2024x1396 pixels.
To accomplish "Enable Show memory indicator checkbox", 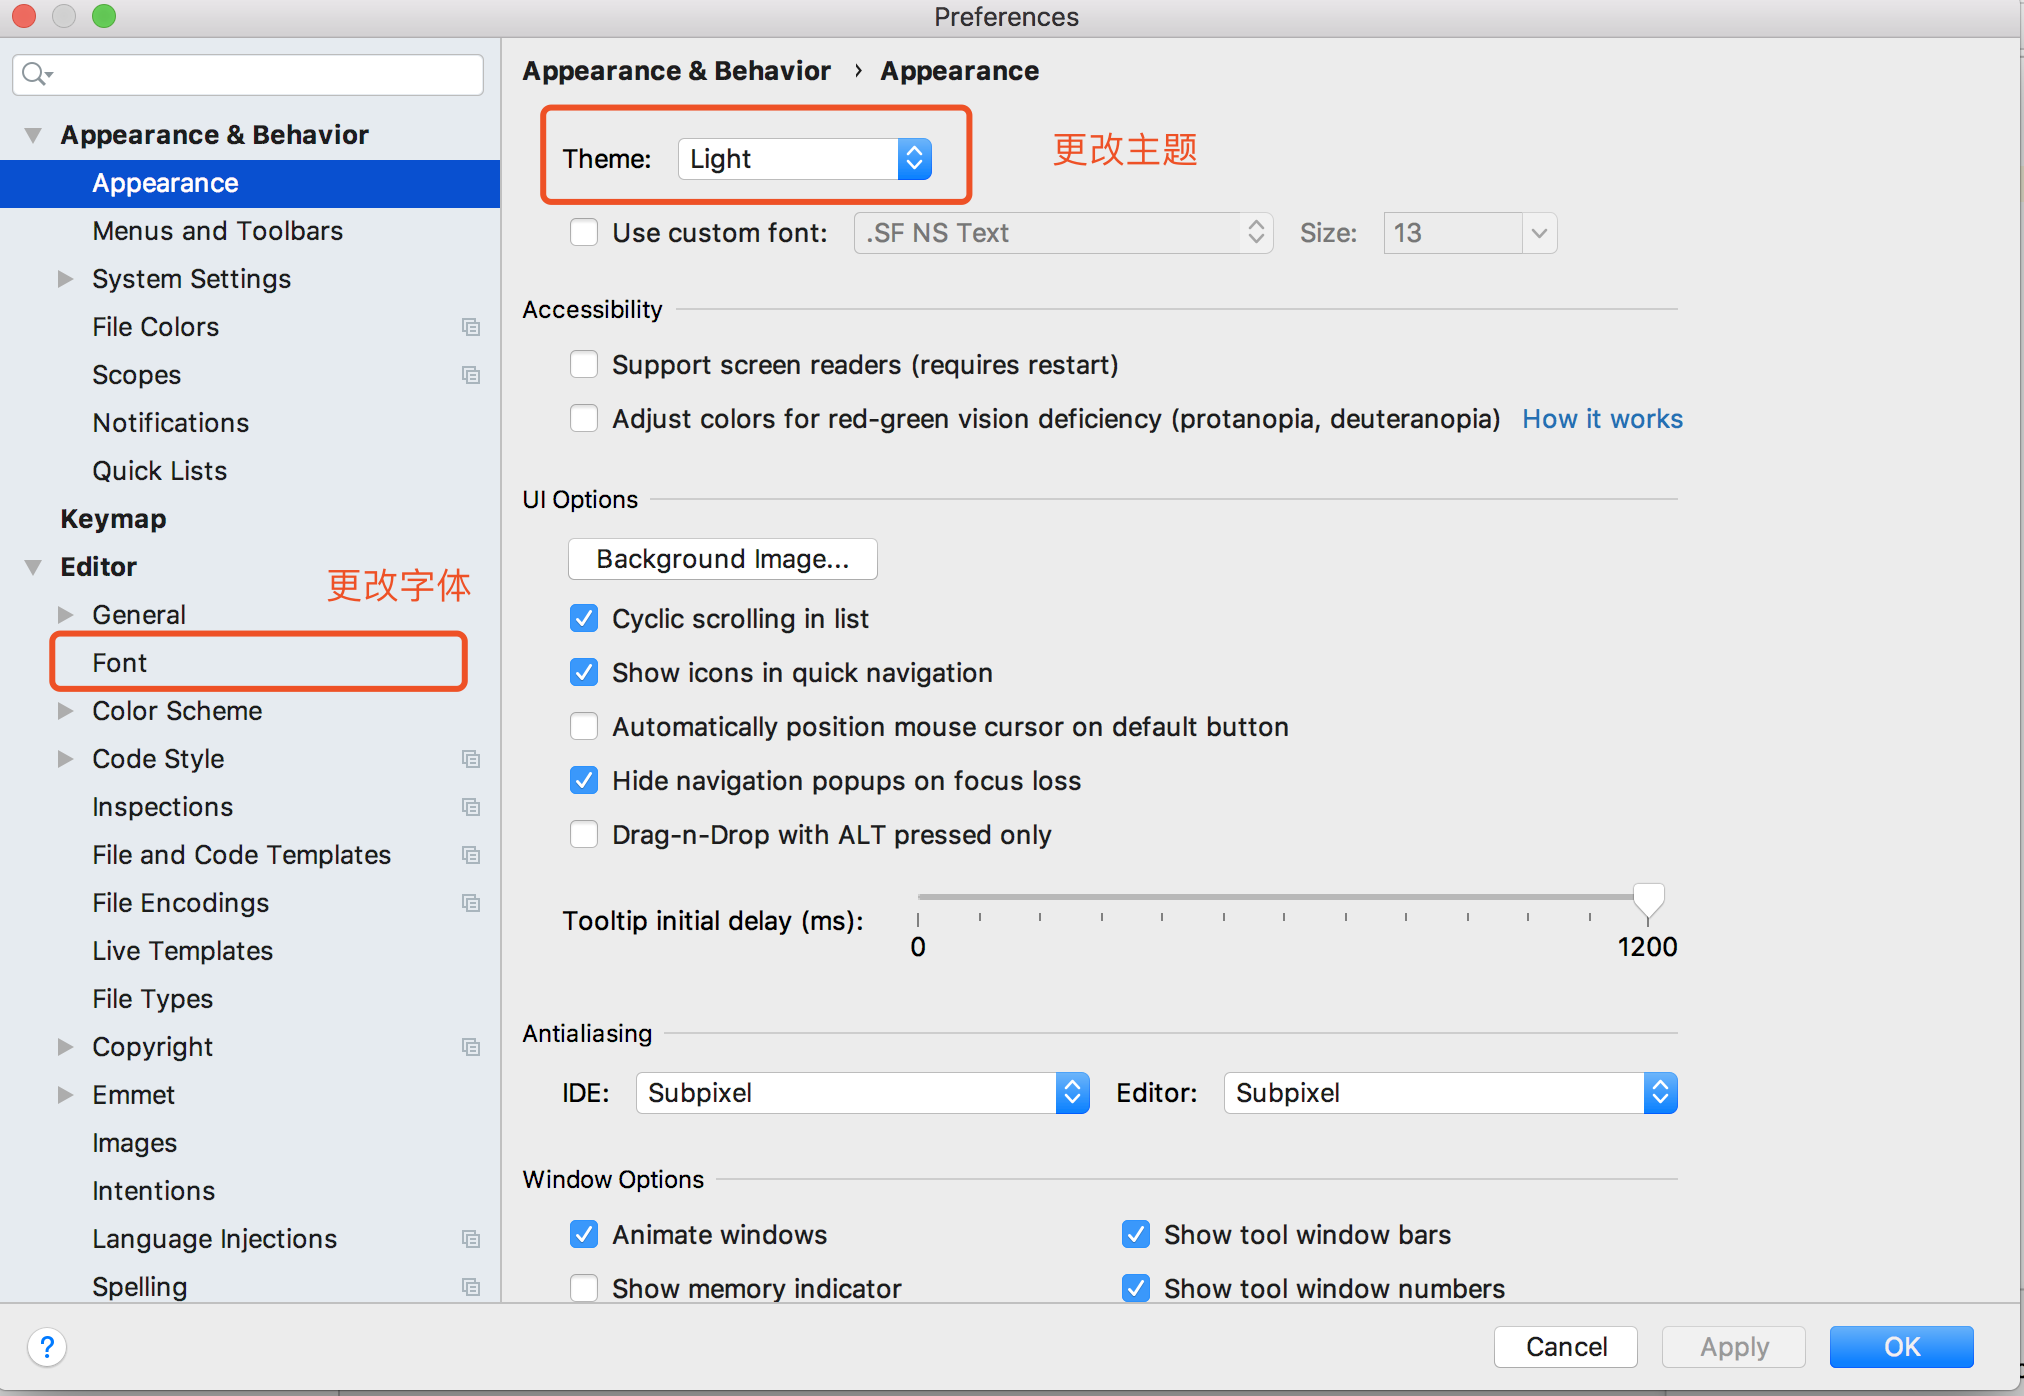I will pyautogui.click(x=584, y=1288).
